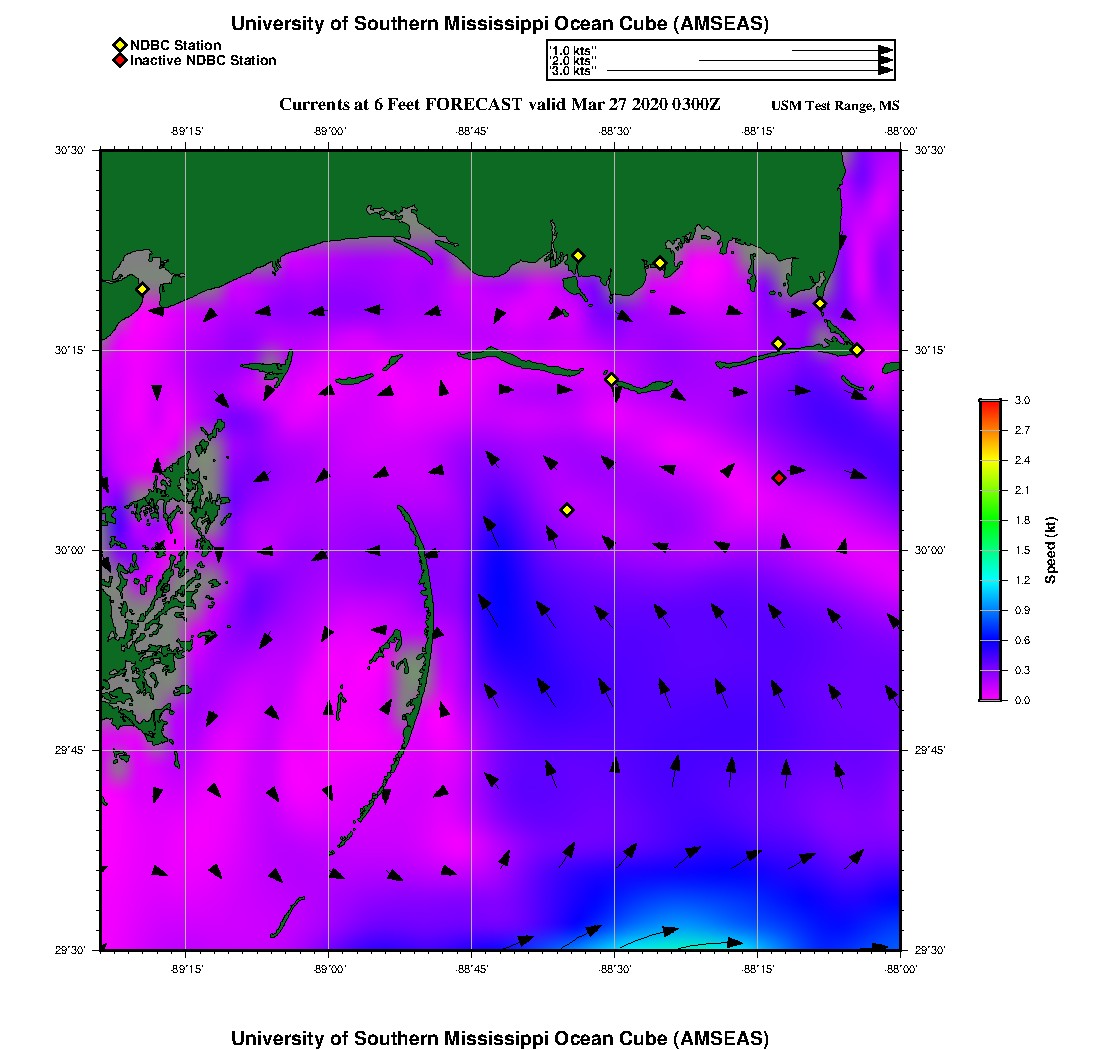The width and height of the screenshot is (1100, 1050).
Task: Click the yellow NDBC Station diamond in the legend
Action: [119, 45]
